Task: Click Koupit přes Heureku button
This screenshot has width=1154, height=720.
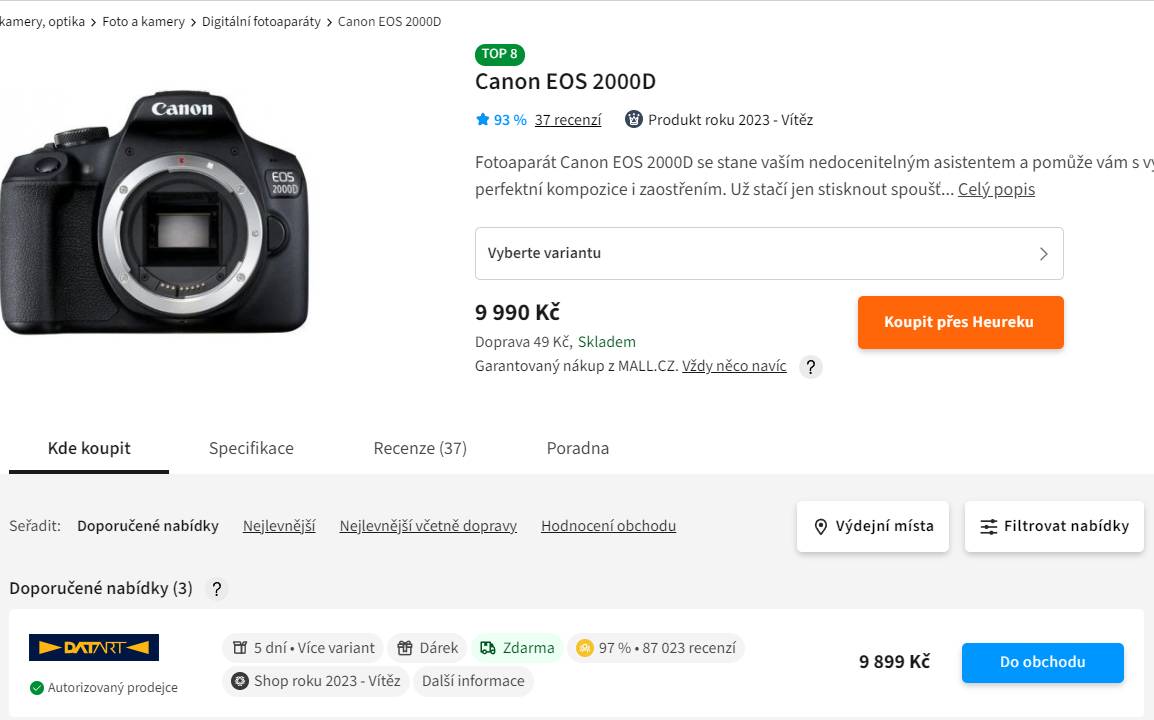Action: pos(960,322)
